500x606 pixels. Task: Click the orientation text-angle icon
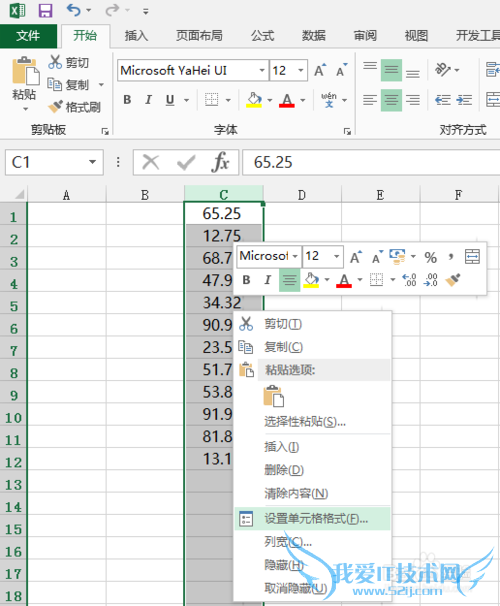pos(442,70)
